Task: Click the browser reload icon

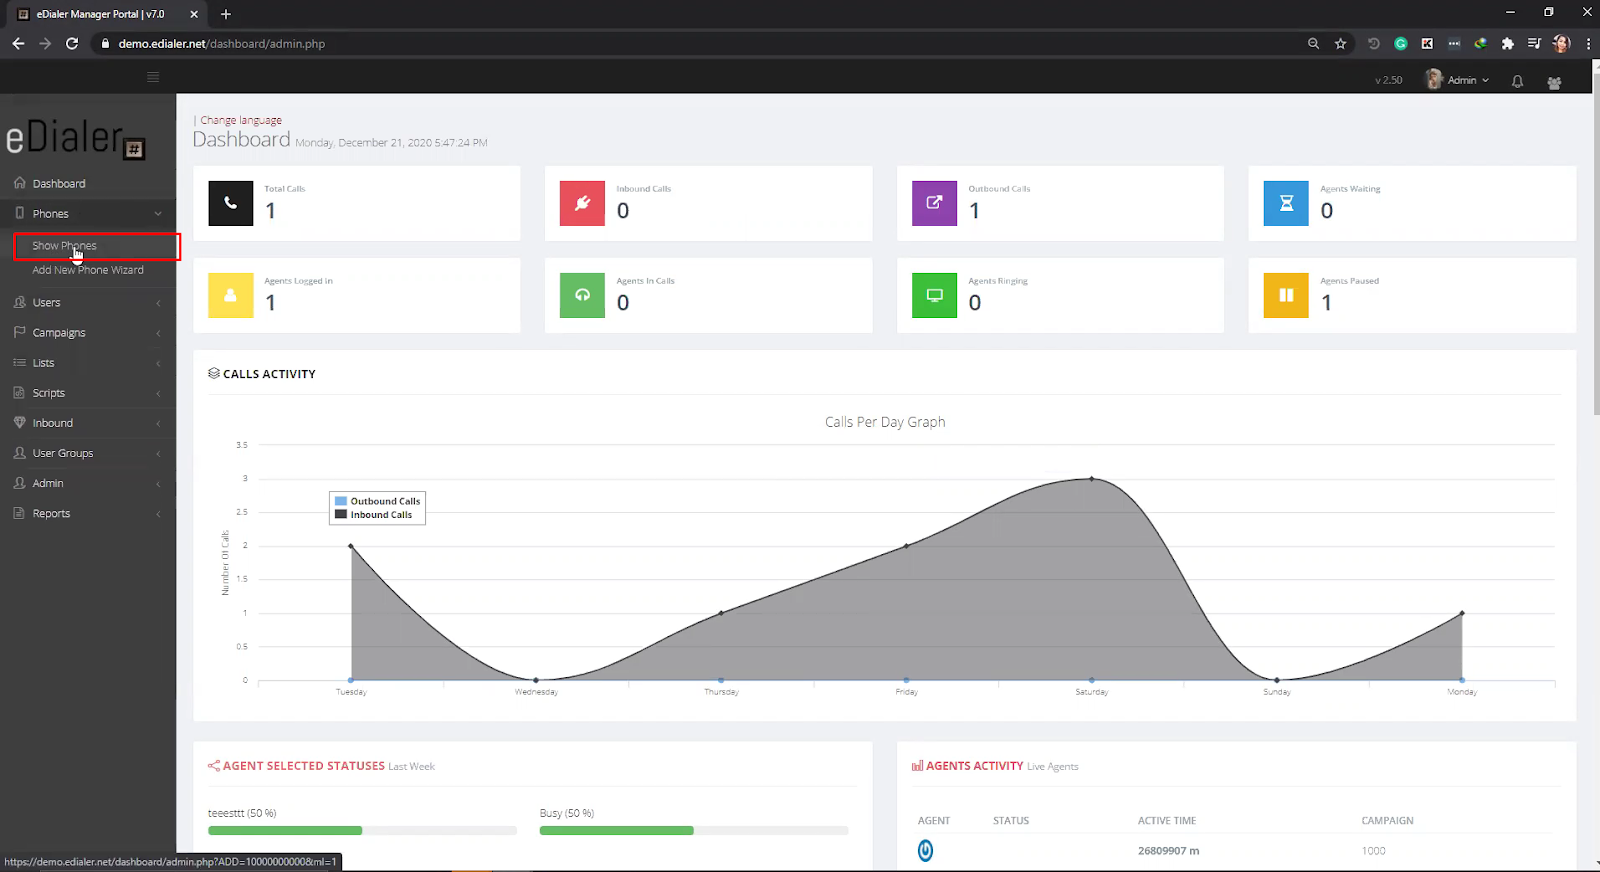Action: pyautogui.click(x=72, y=43)
